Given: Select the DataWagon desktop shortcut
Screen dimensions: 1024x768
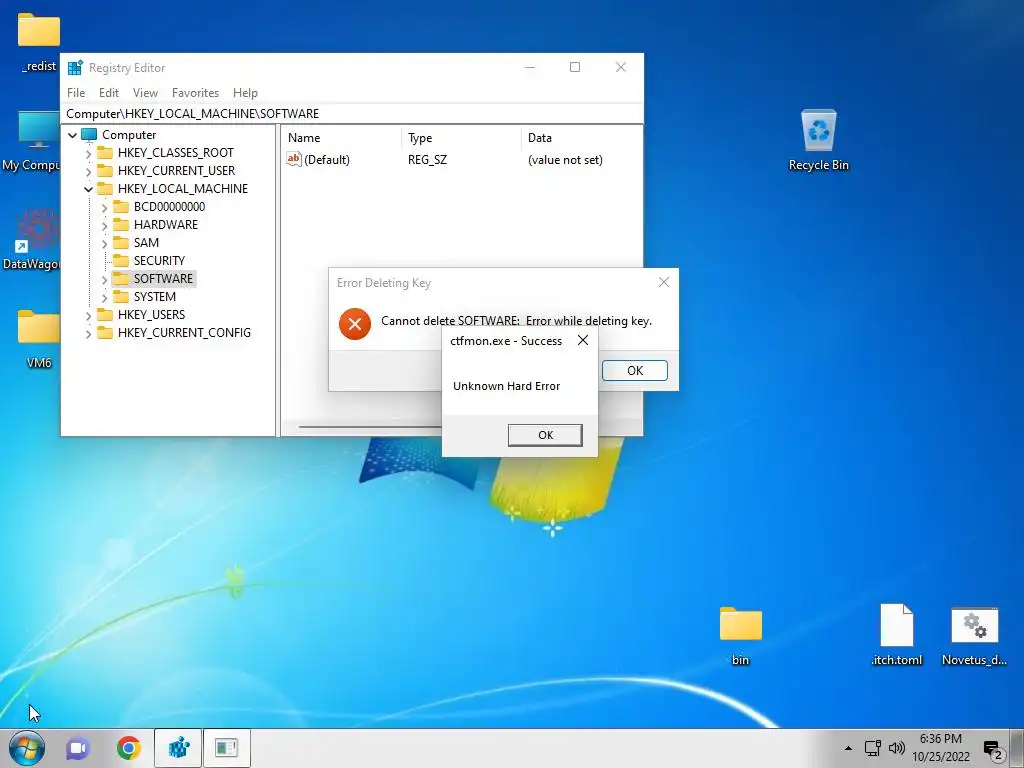Looking at the screenshot, I should coord(31,240).
